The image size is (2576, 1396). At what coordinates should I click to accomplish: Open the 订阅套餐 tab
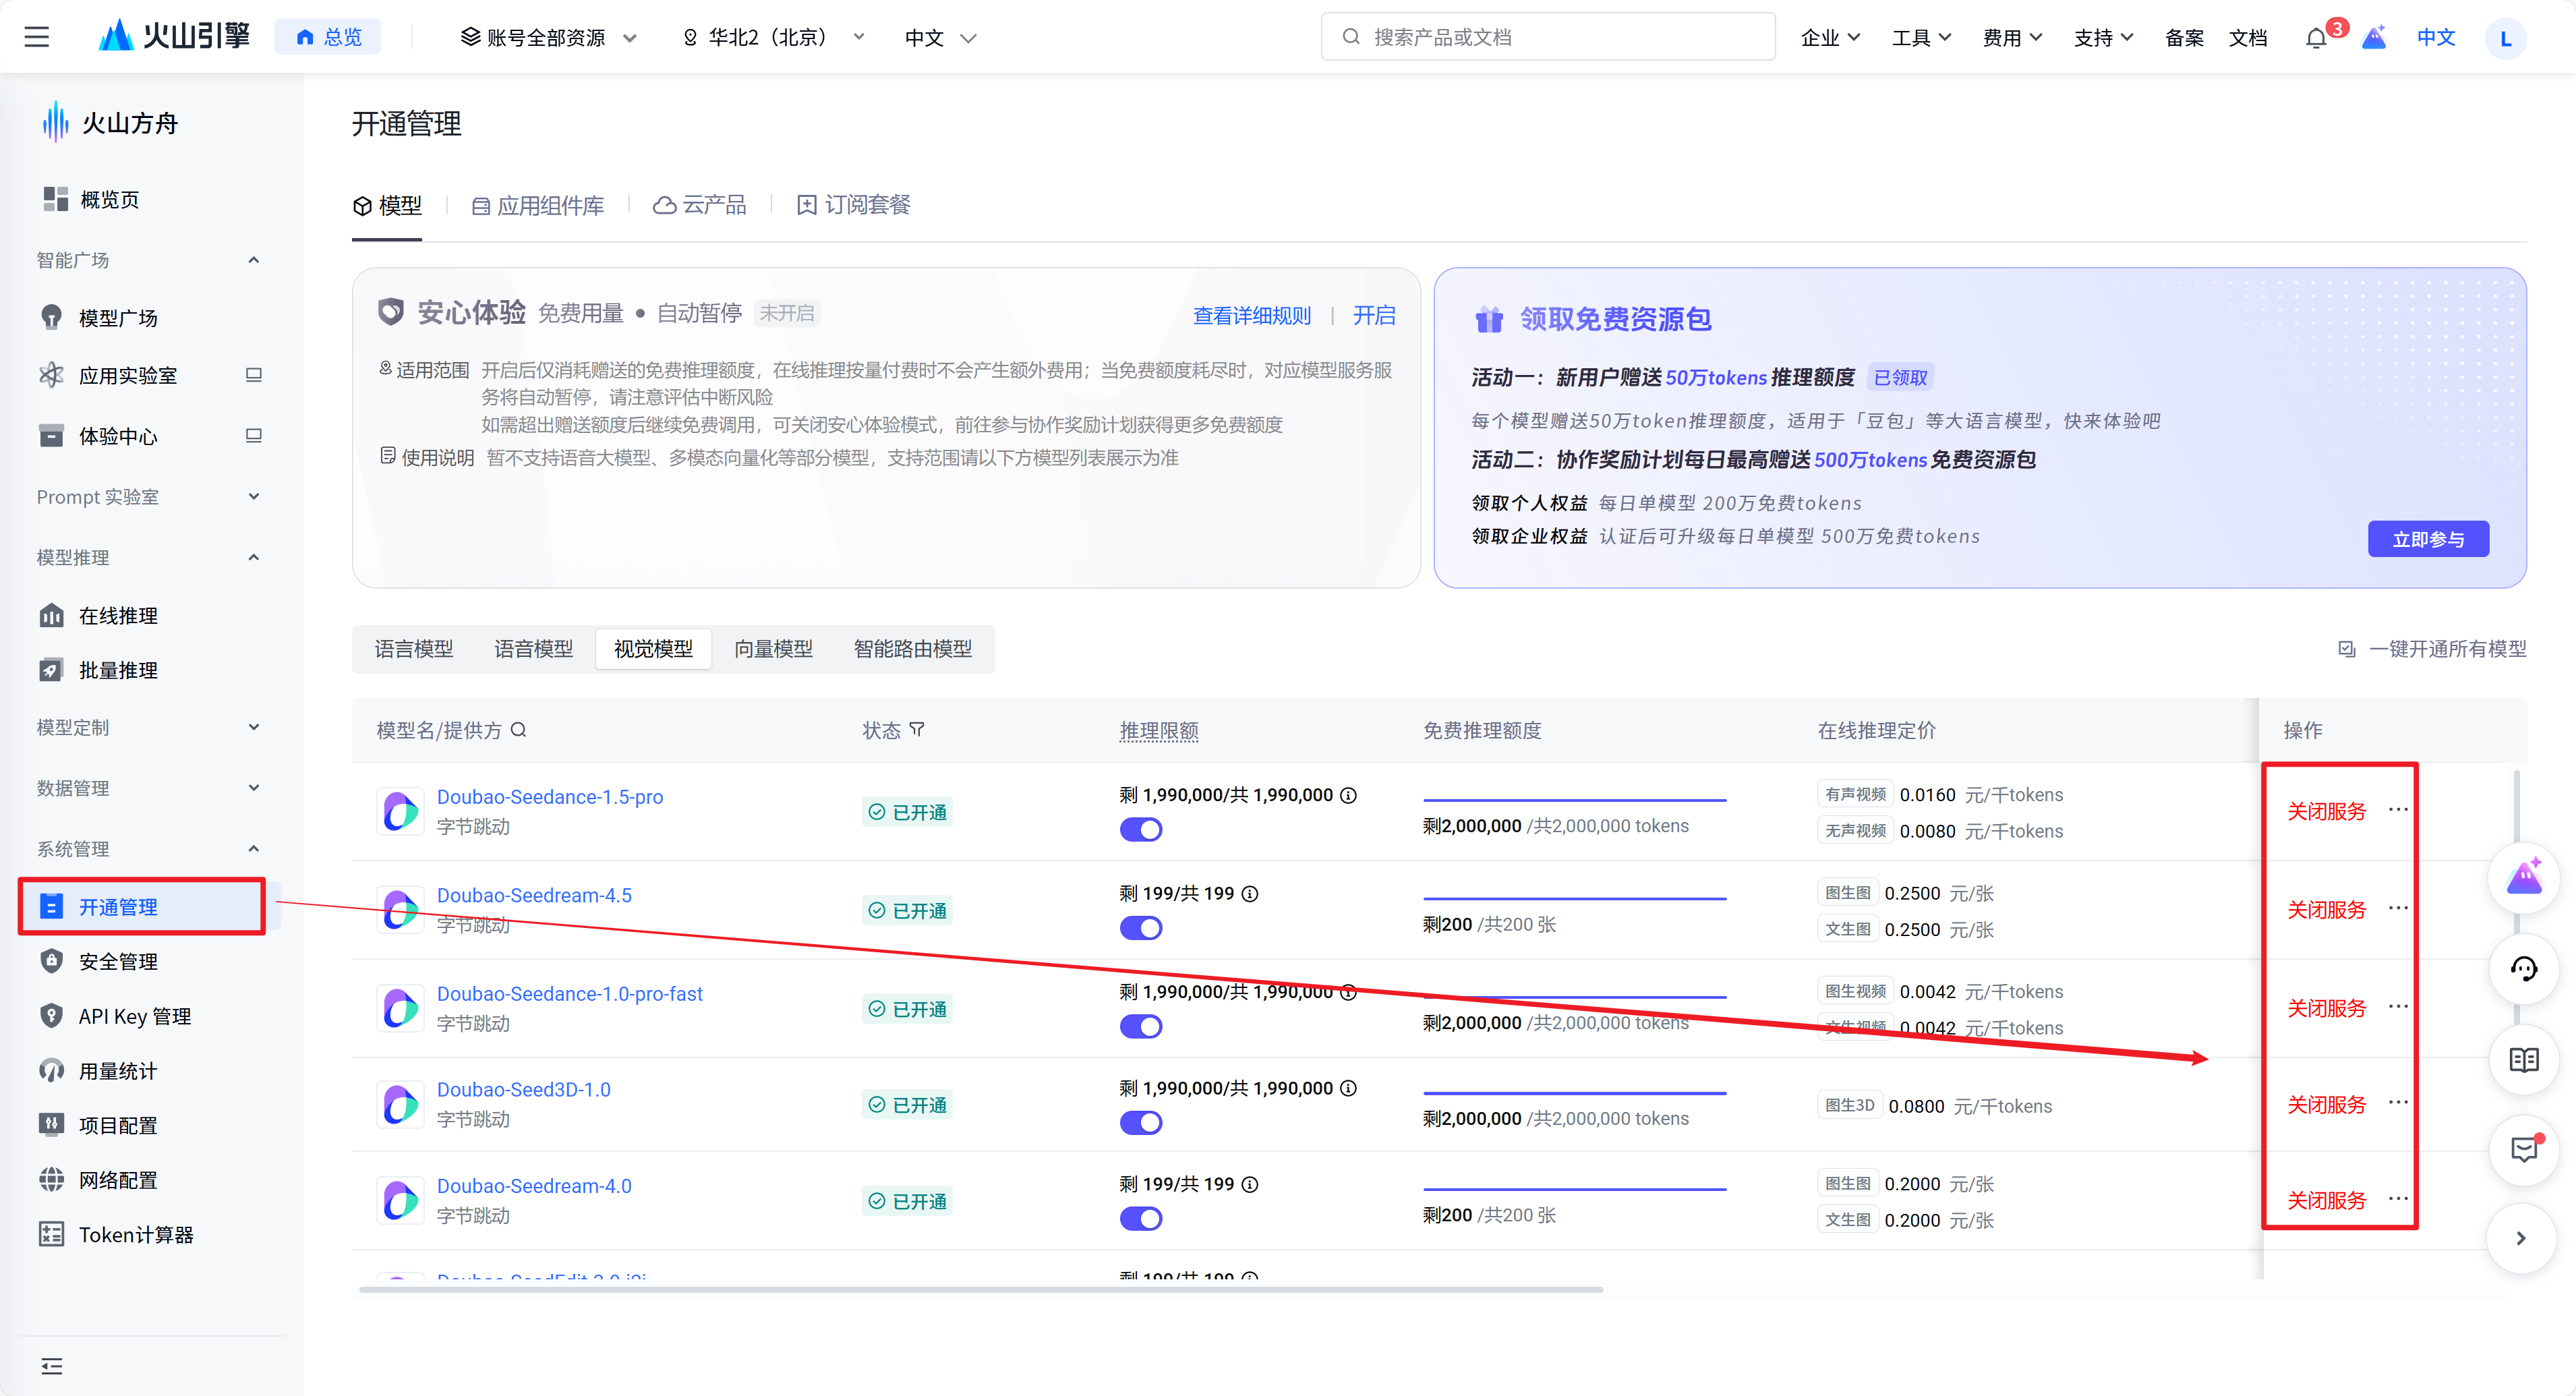854,205
